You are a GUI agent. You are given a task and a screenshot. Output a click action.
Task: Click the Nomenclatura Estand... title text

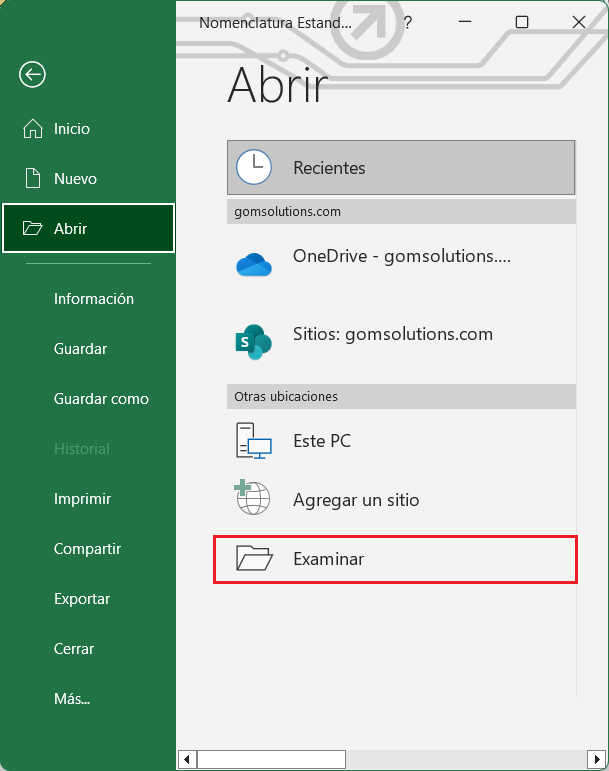click(x=275, y=23)
